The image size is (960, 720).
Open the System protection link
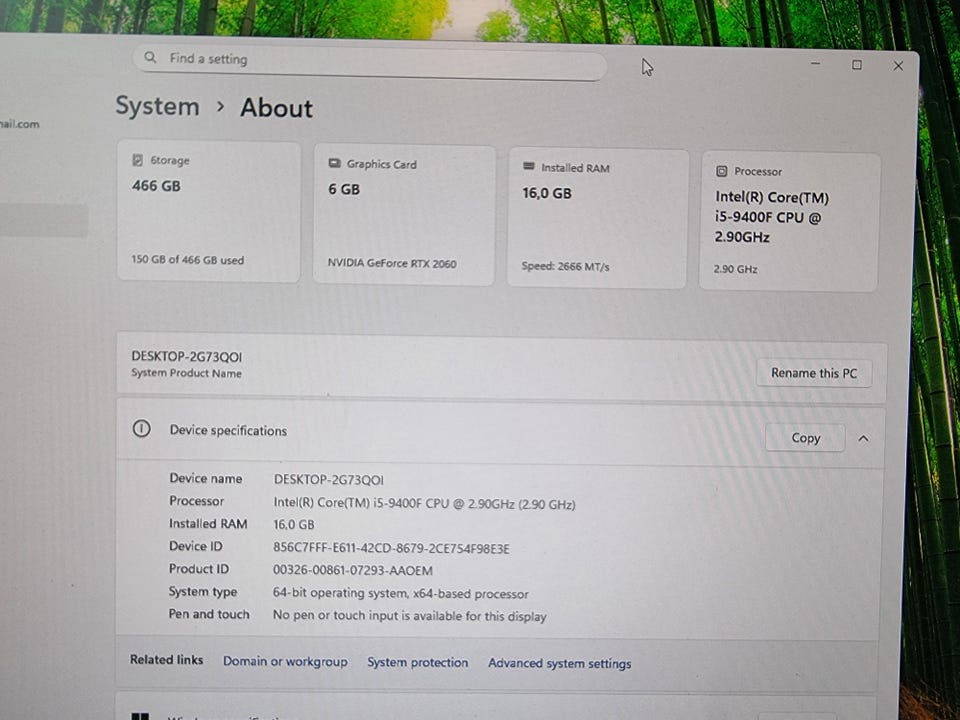pyautogui.click(x=417, y=662)
